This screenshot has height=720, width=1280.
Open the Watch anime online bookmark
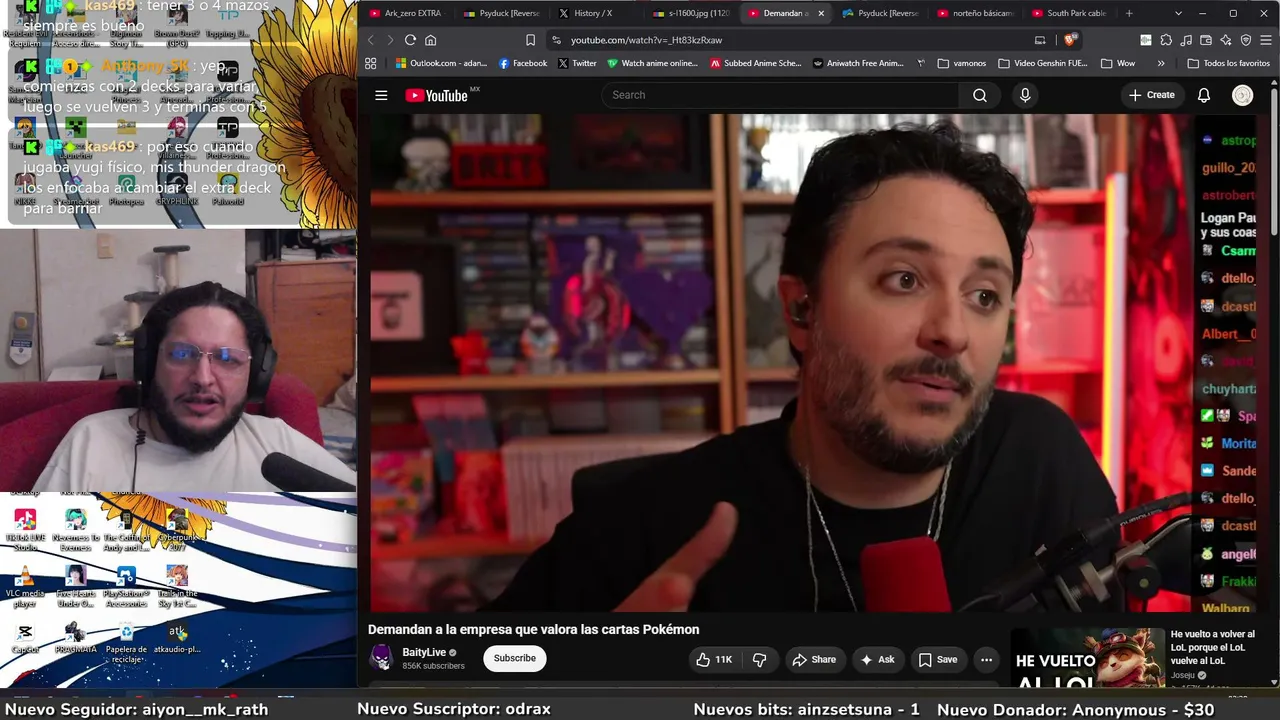click(652, 63)
